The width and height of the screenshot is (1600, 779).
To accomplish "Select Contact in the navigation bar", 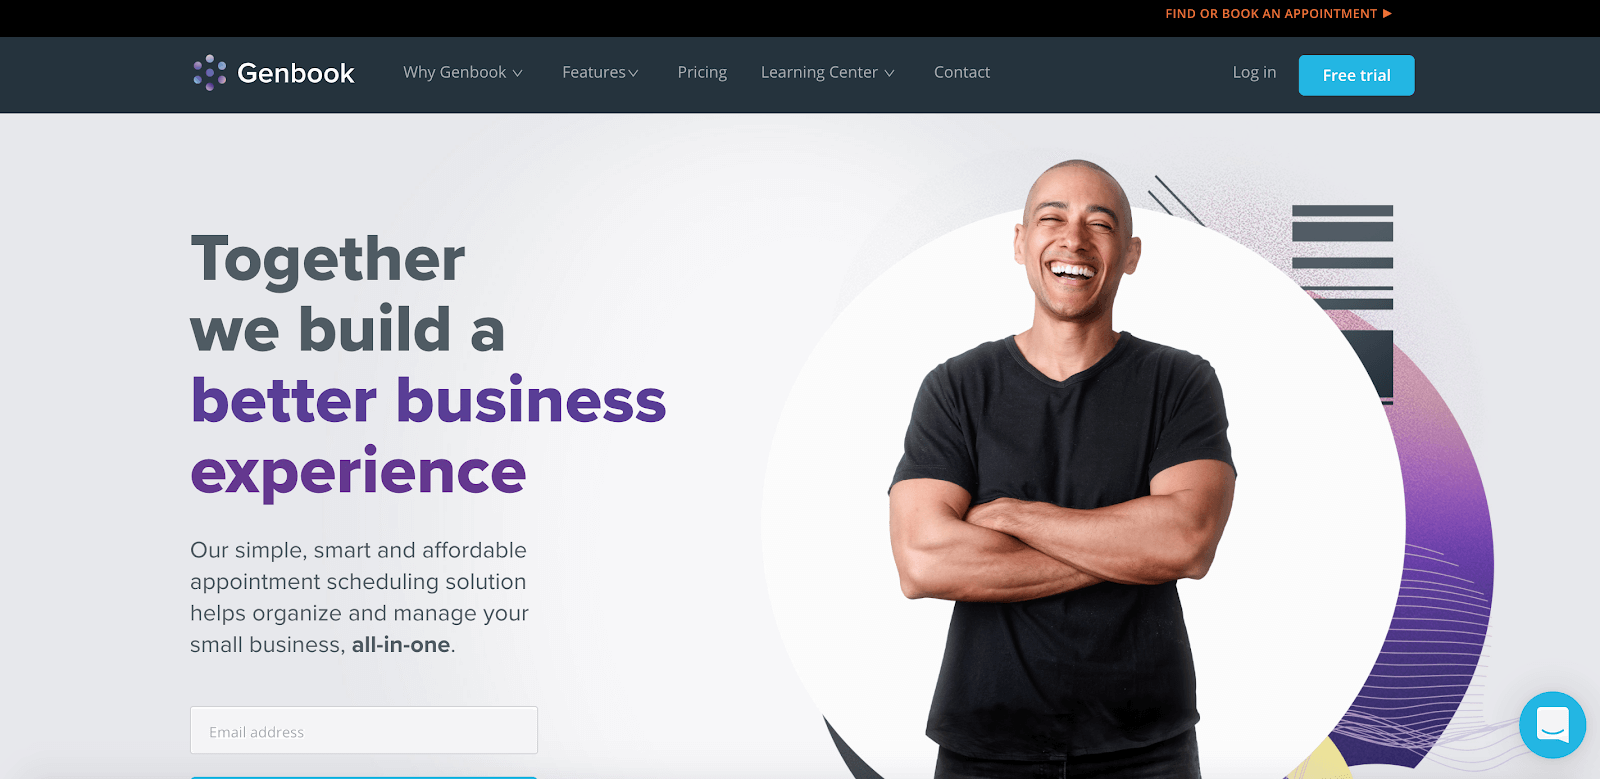I will point(962,72).
